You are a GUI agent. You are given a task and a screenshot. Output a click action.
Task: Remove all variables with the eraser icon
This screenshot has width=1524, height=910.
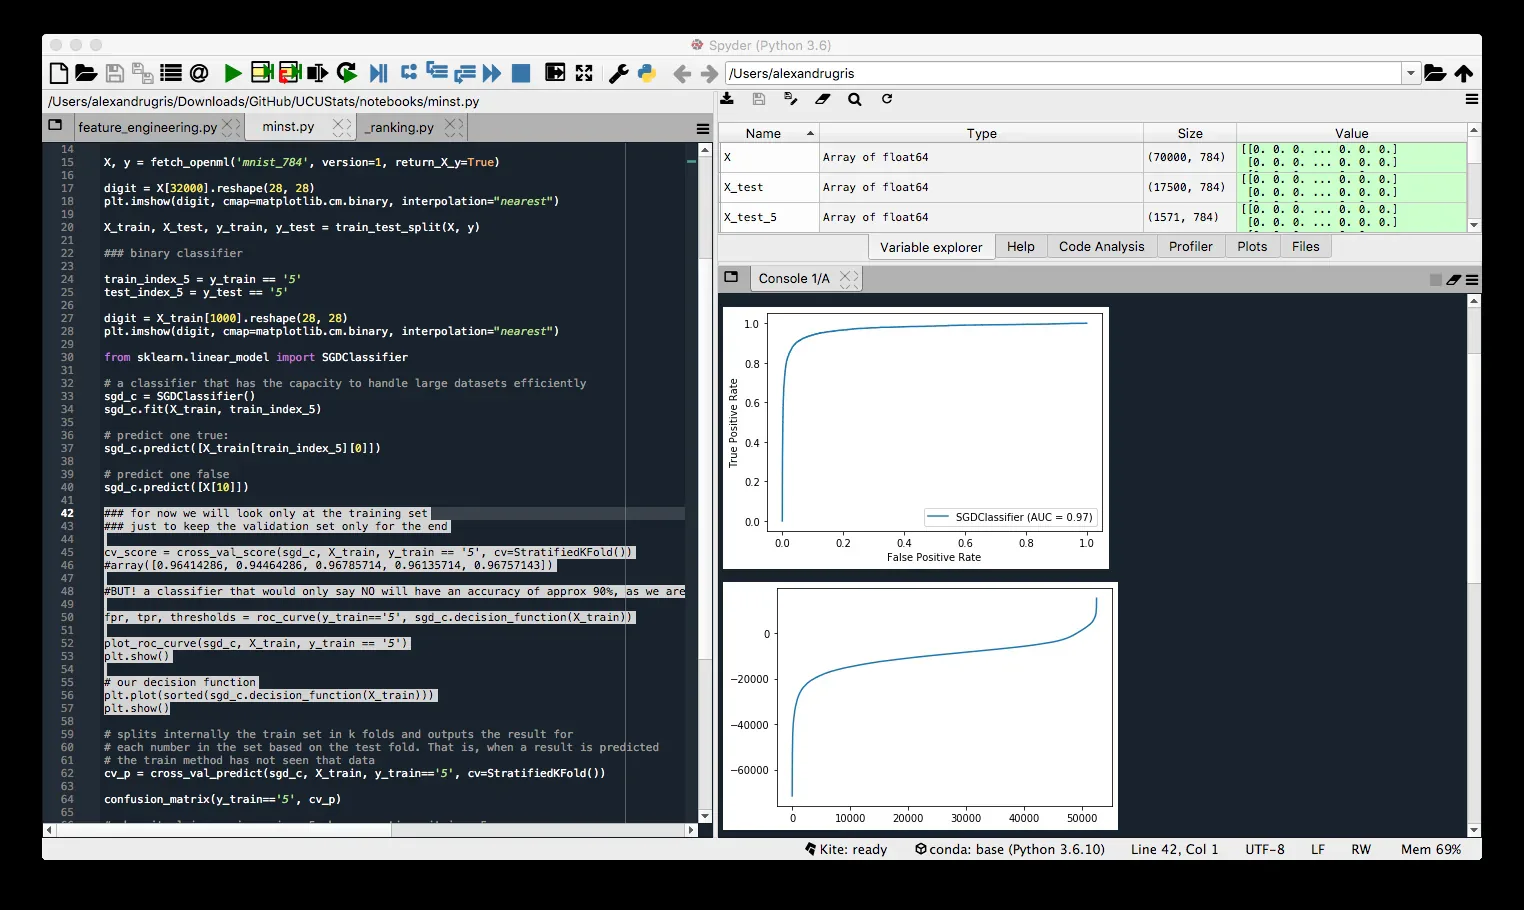[823, 99]
